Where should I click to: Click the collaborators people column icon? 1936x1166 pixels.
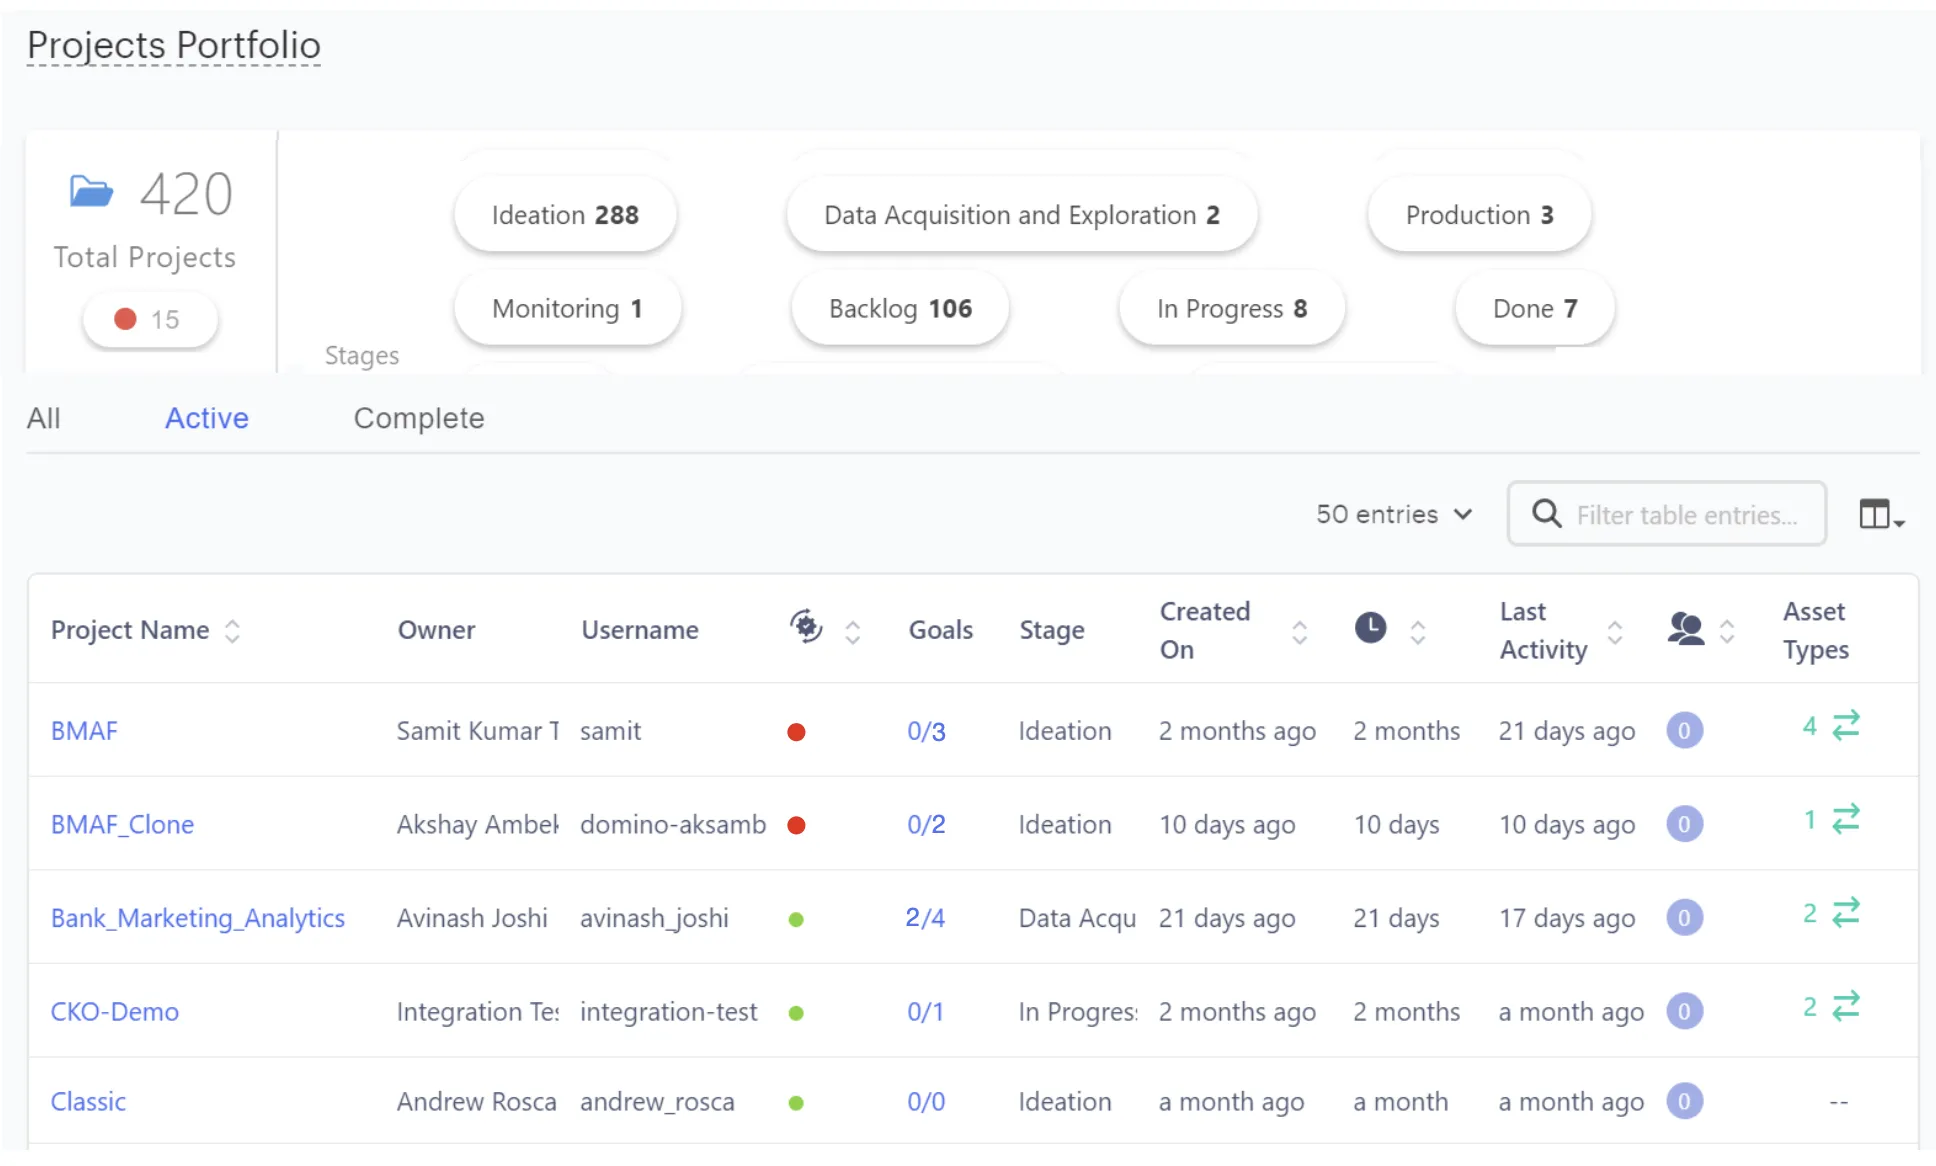click(x=1685, y=628)
